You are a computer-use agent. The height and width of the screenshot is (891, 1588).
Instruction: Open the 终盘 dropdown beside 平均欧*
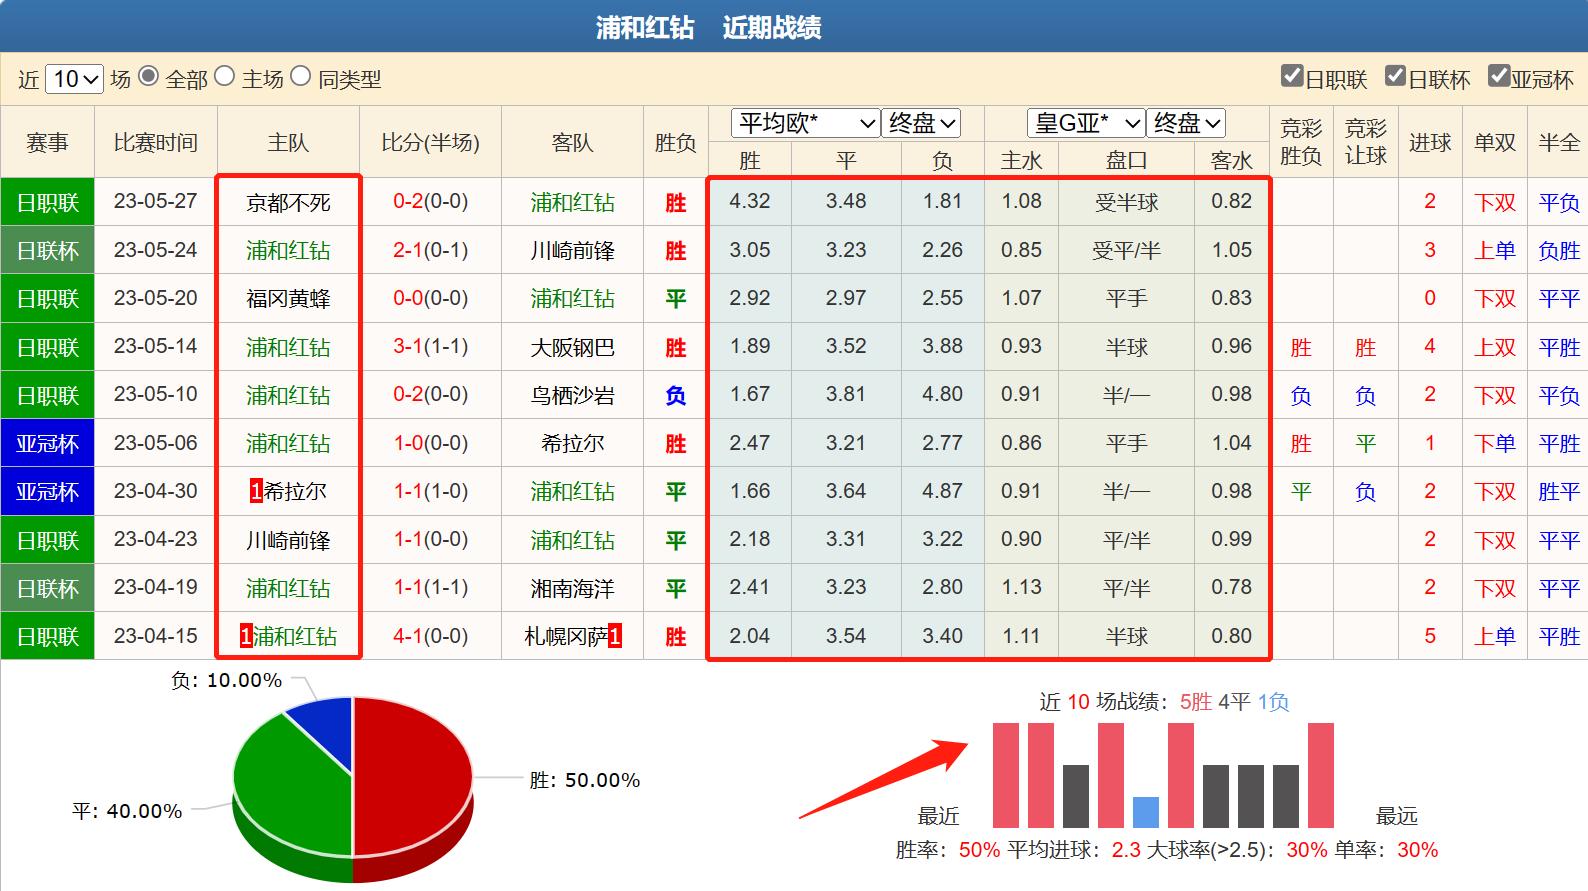(x=921, y=123)
